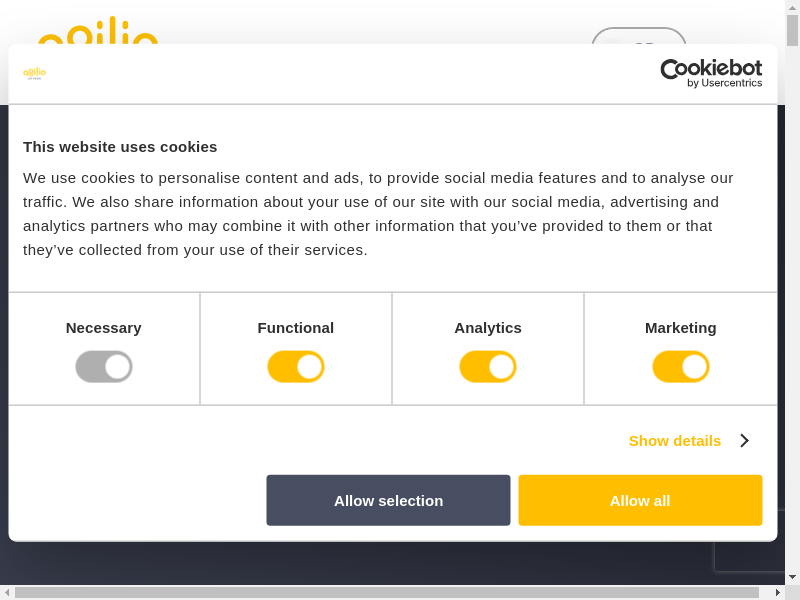Expand the chevron arrow beside Show details

tap(744, 440)
